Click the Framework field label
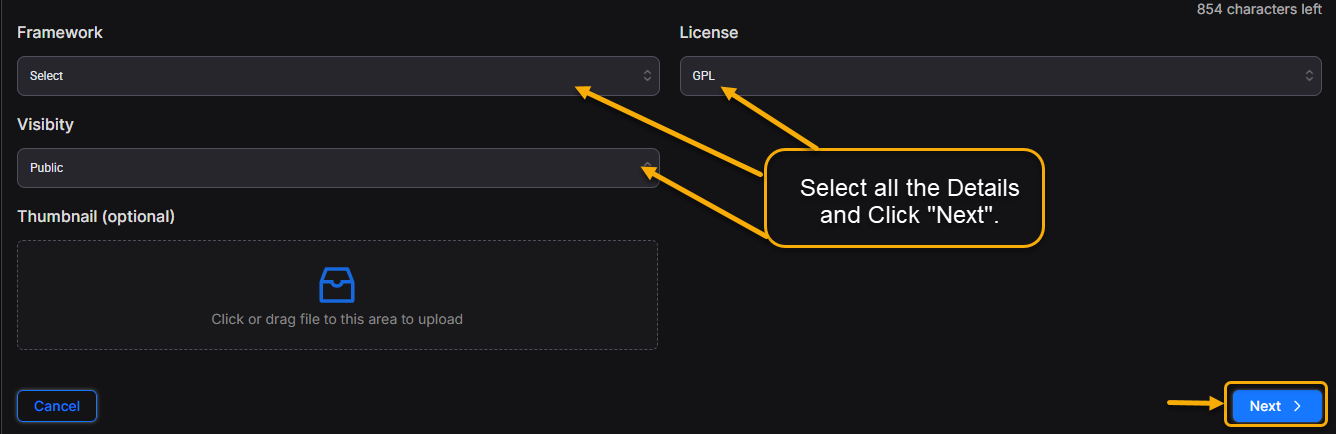This screenshot has height=434, width=1336. click(60, 33)
